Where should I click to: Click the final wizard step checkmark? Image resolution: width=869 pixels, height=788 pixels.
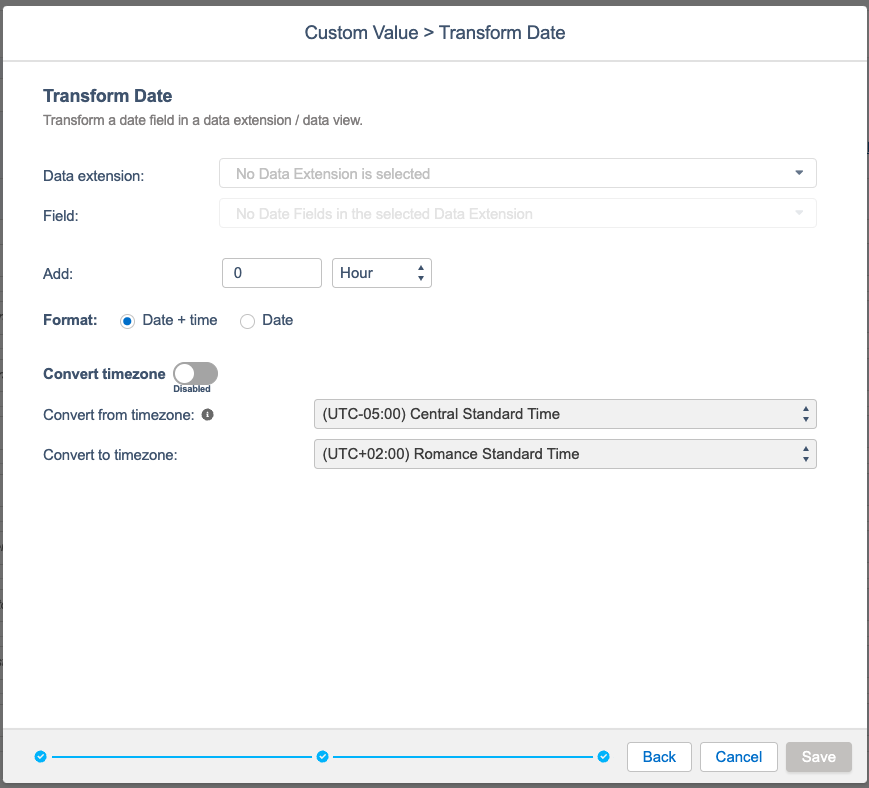(x=603, y=757)
